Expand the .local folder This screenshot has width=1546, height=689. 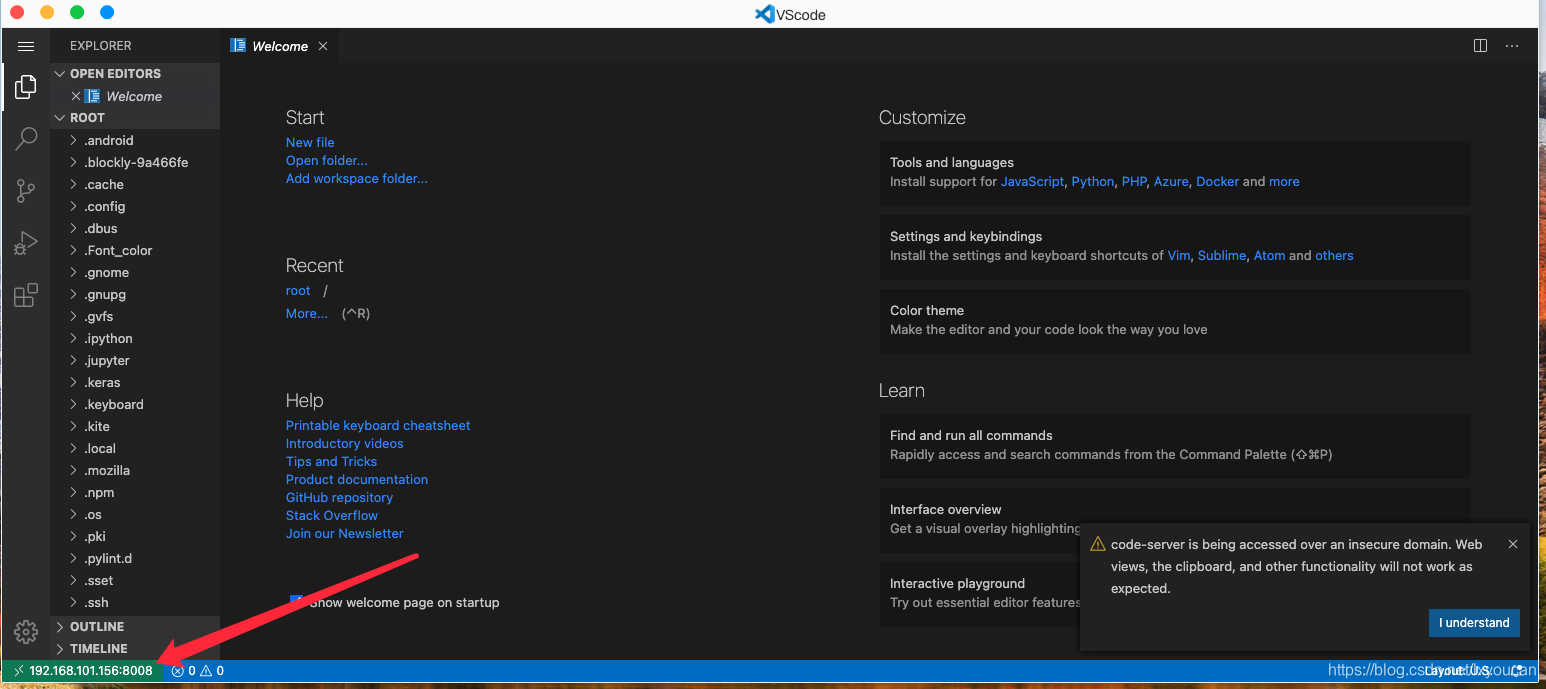(x=135, y=448)
